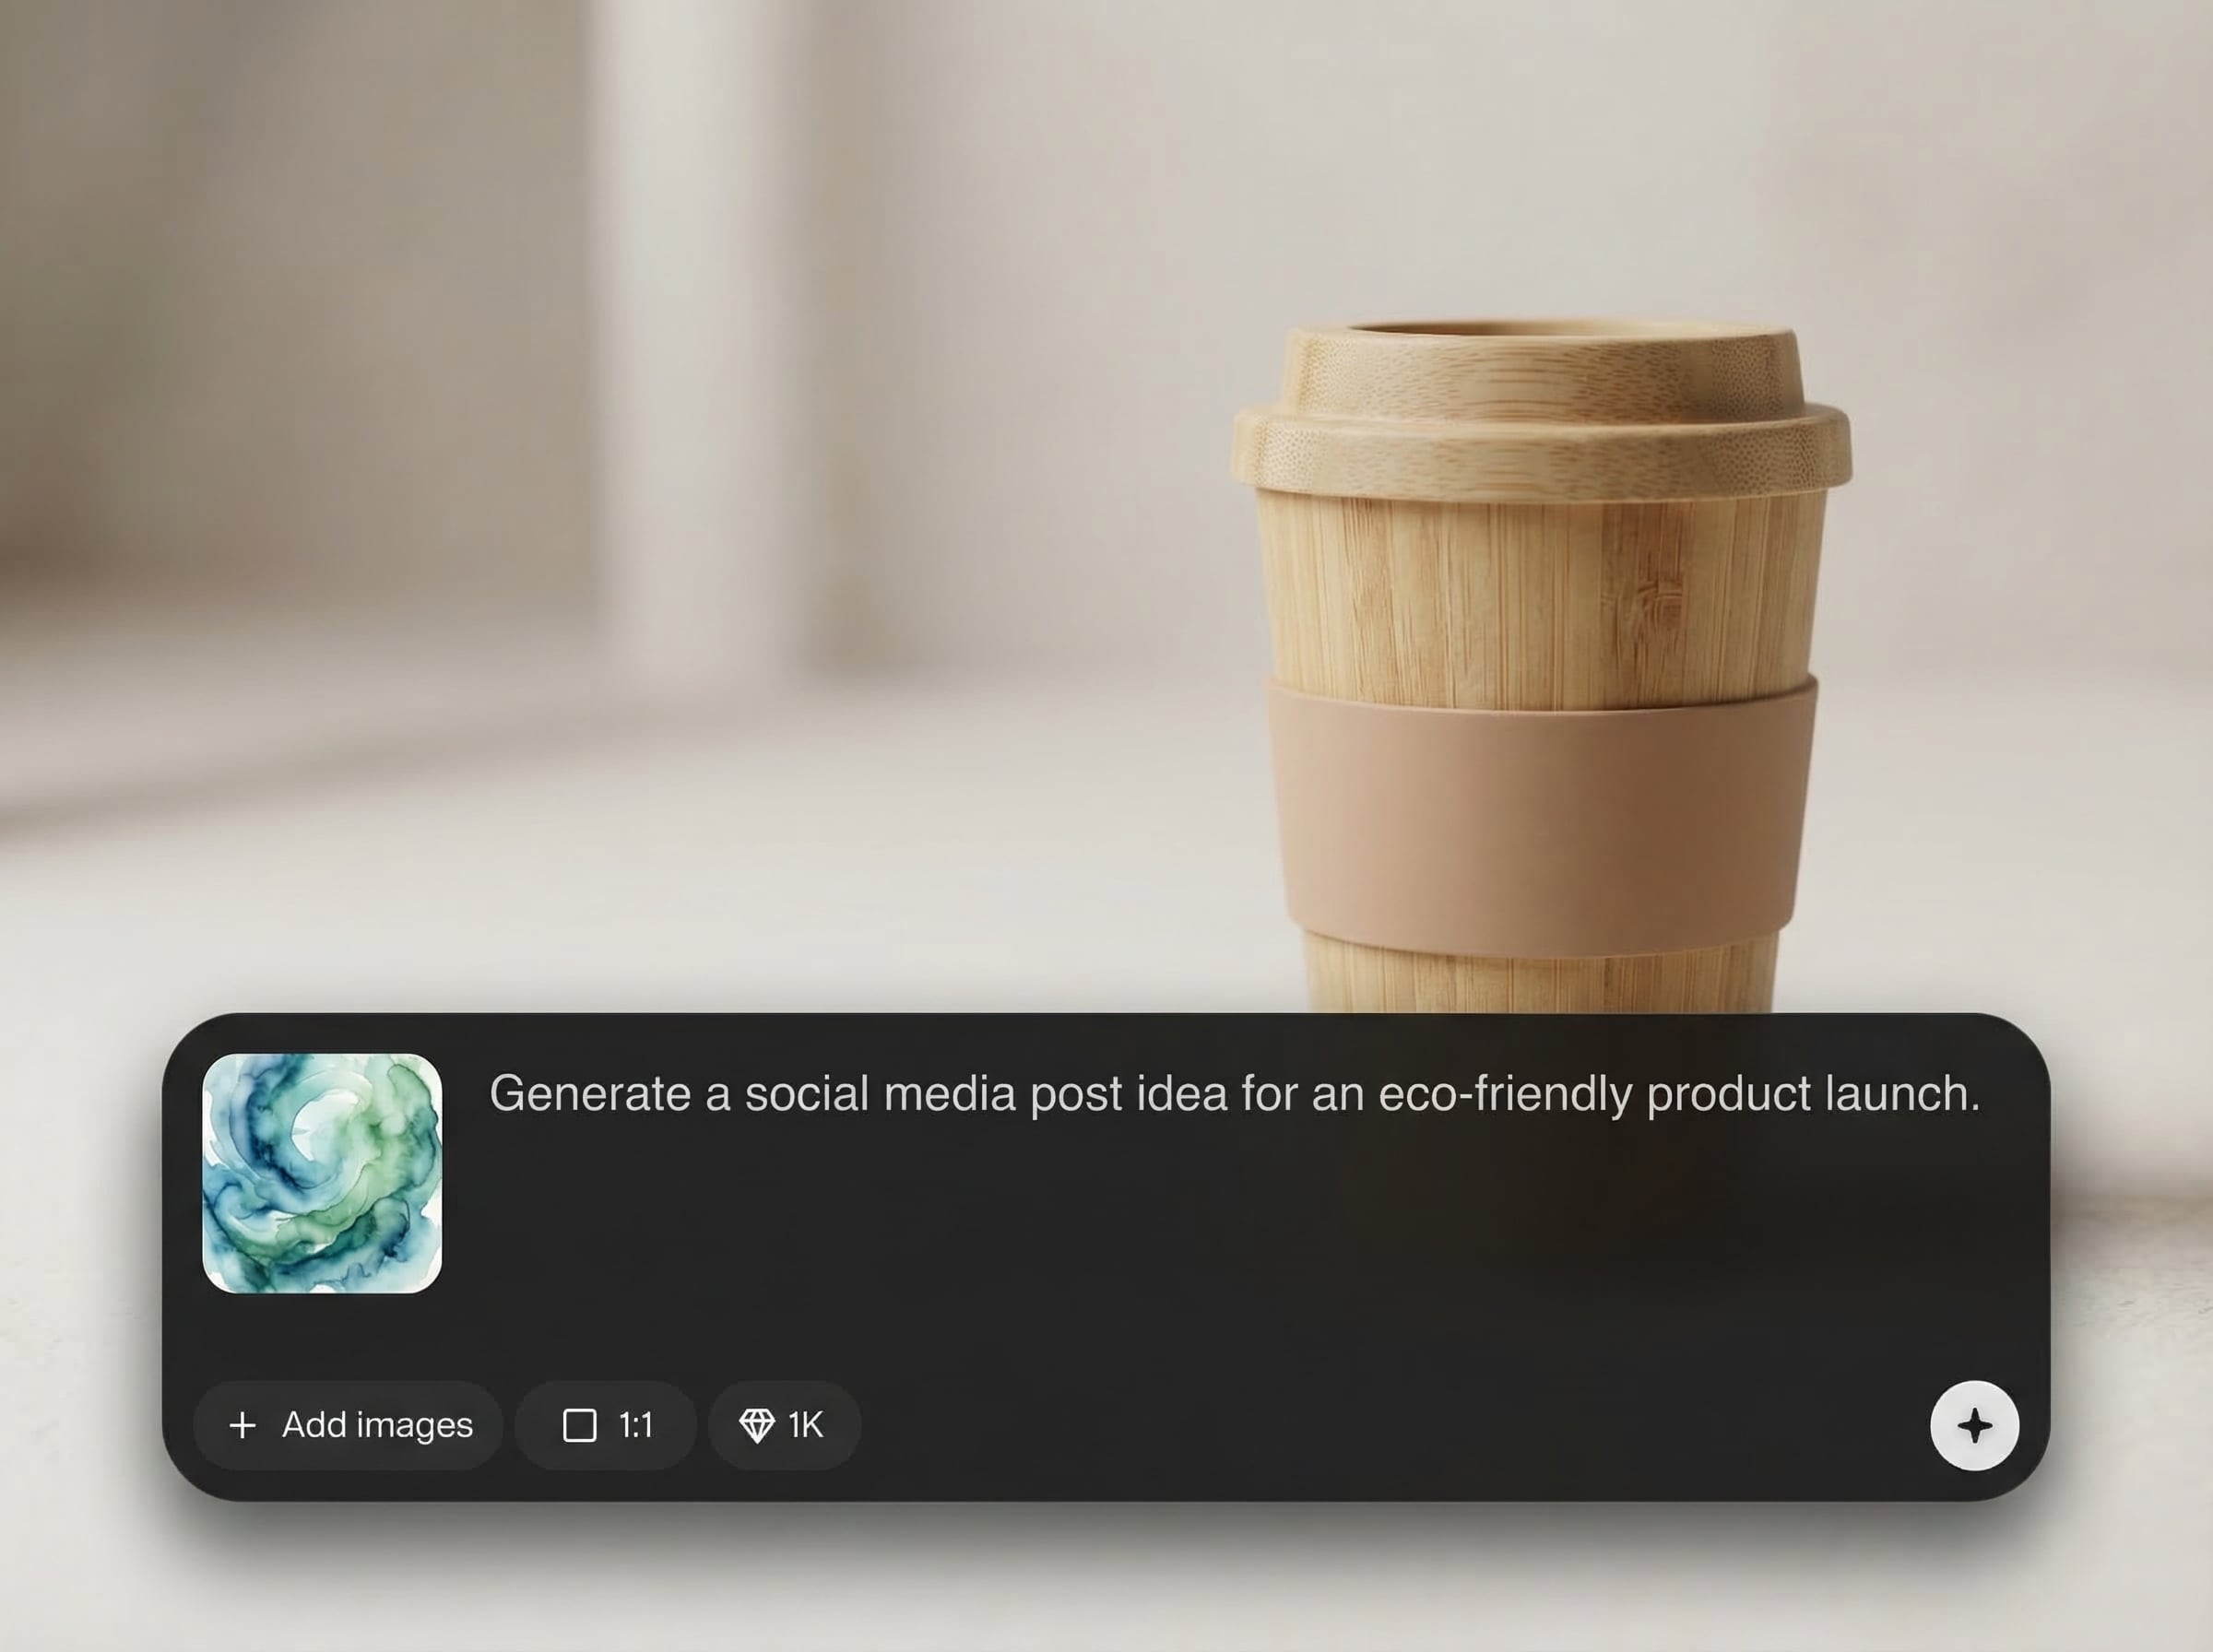
Task: Click the word "Generate" in the prompt
Action: pos(590,1093)
